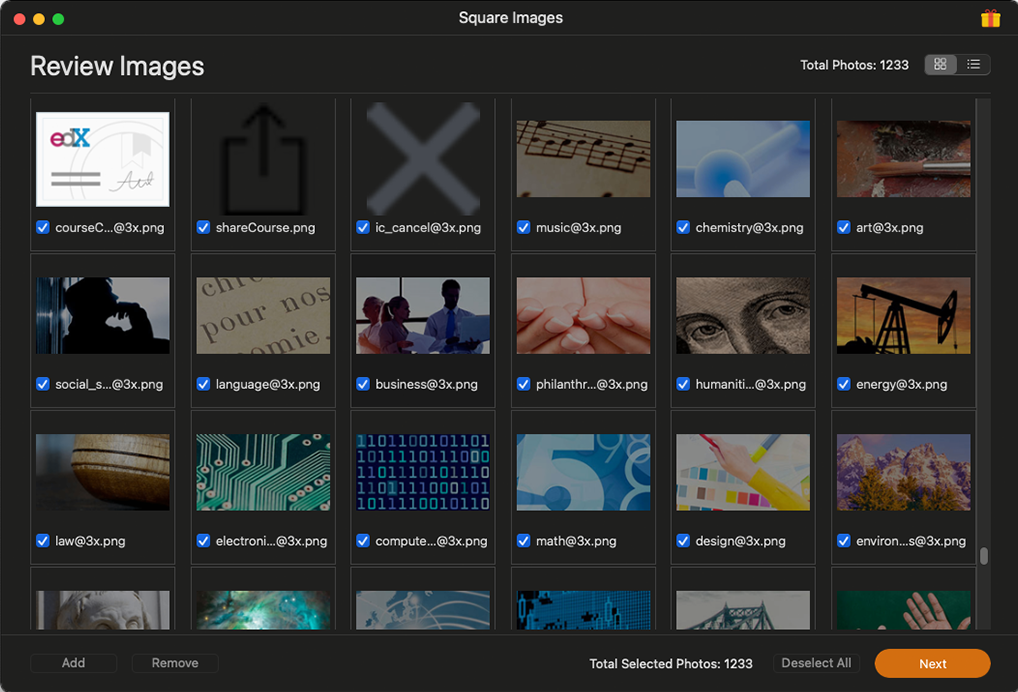The height and width of the screenshot is (692, 1018).
Task: Uncheck the courseC...@3x.png checkbox
Action: coord(43,227)
